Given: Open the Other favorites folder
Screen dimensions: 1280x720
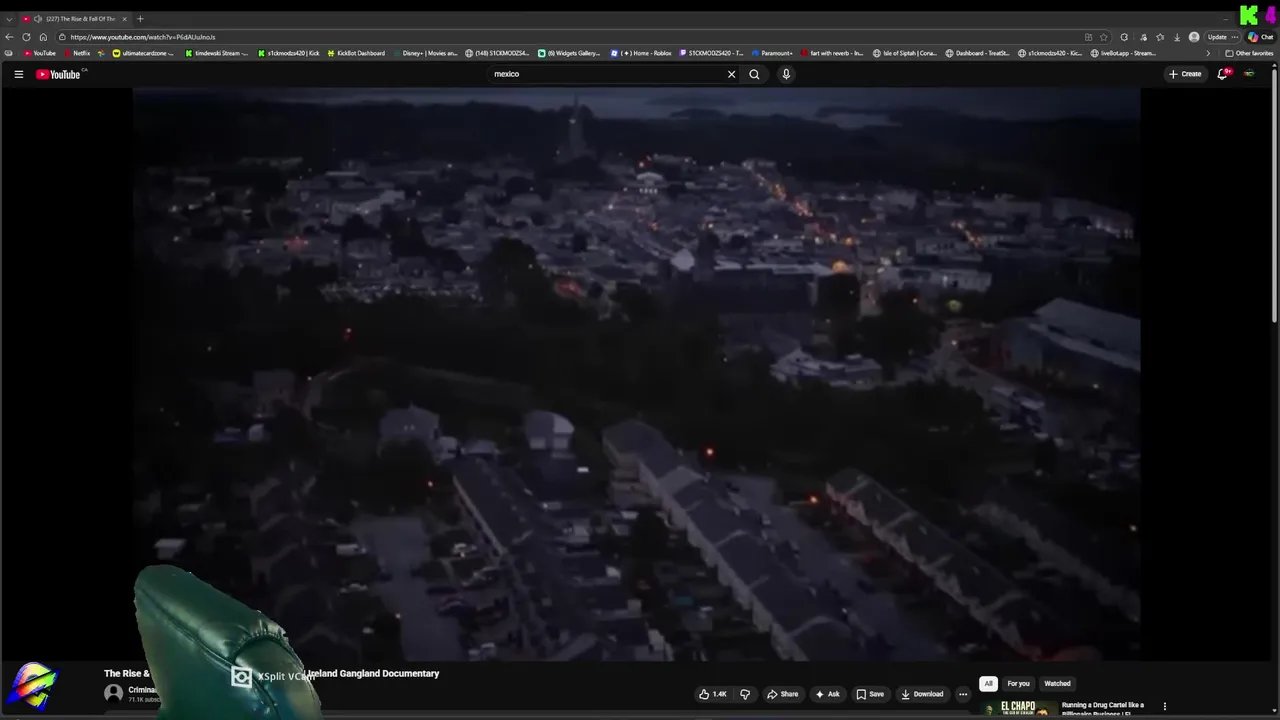Looking at the screenshot, I should click(x=1249, y=53).
